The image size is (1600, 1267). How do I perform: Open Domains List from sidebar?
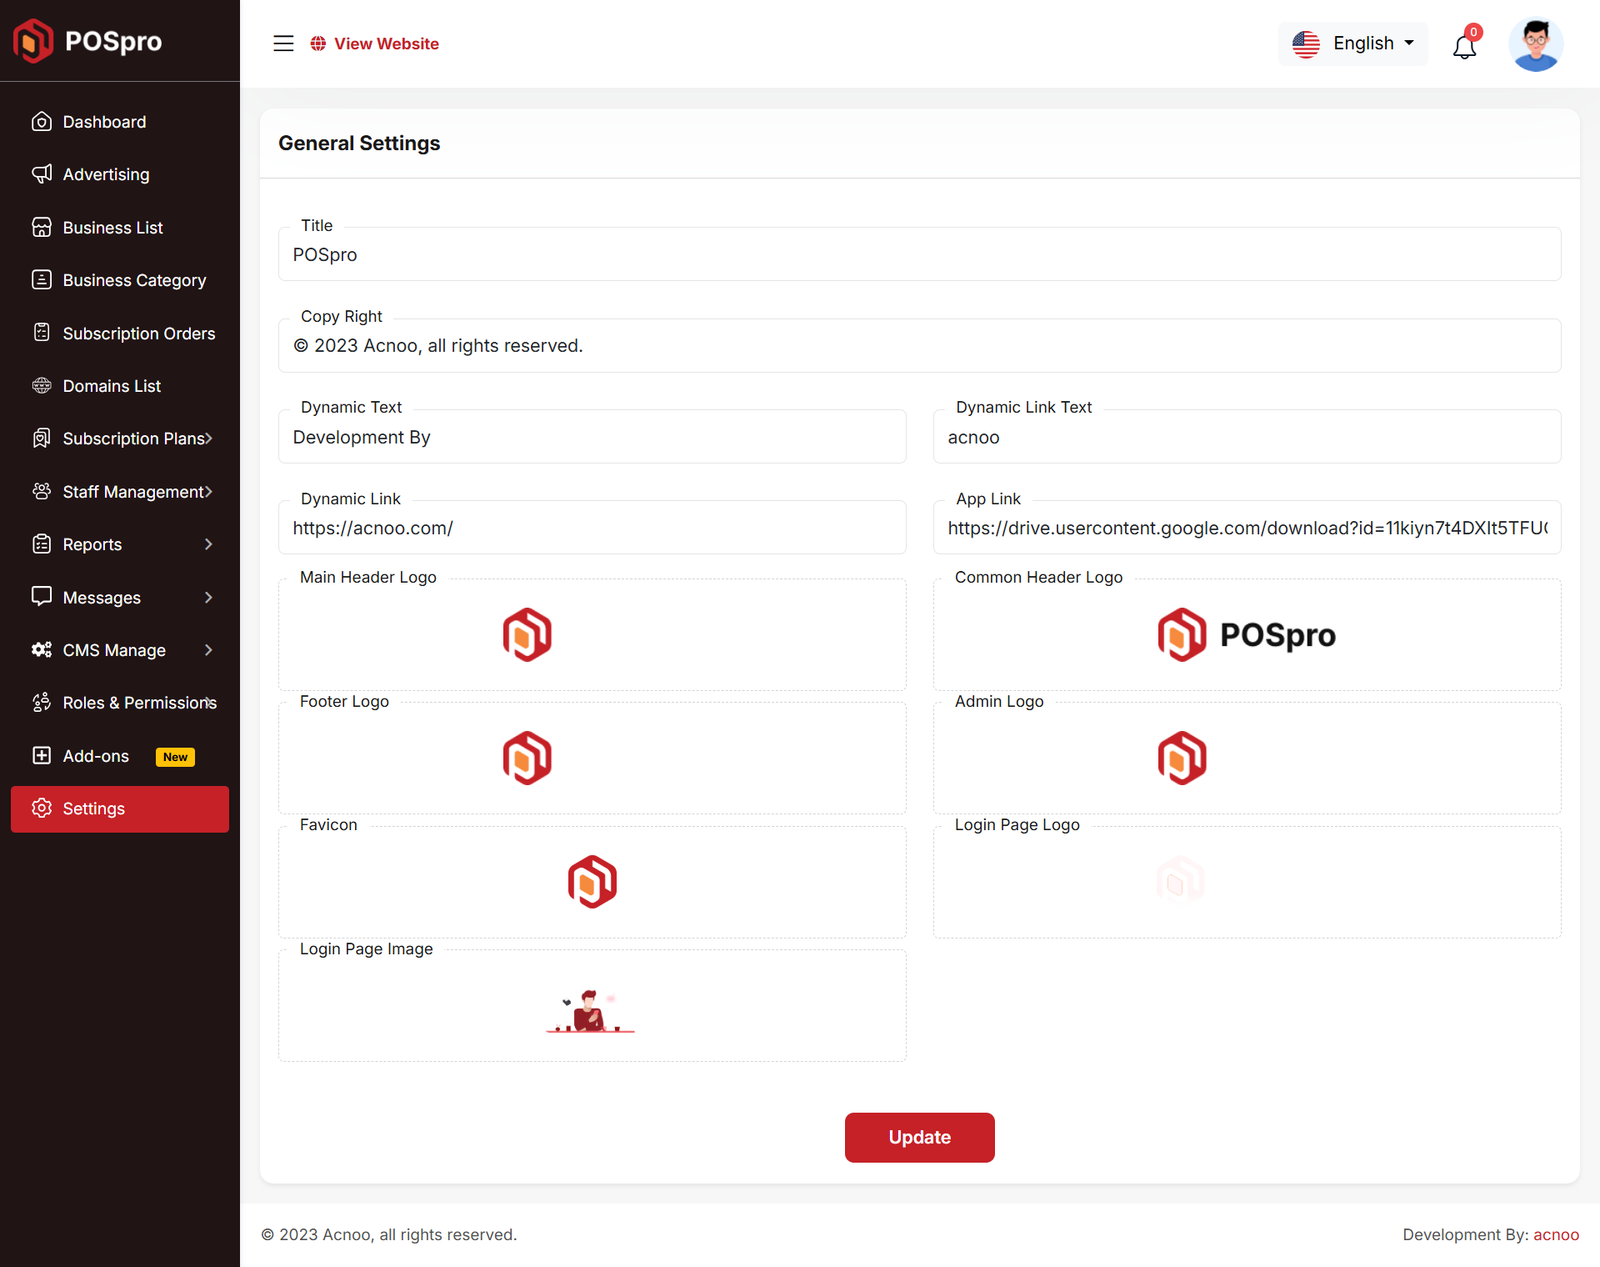tap(111, 386)
